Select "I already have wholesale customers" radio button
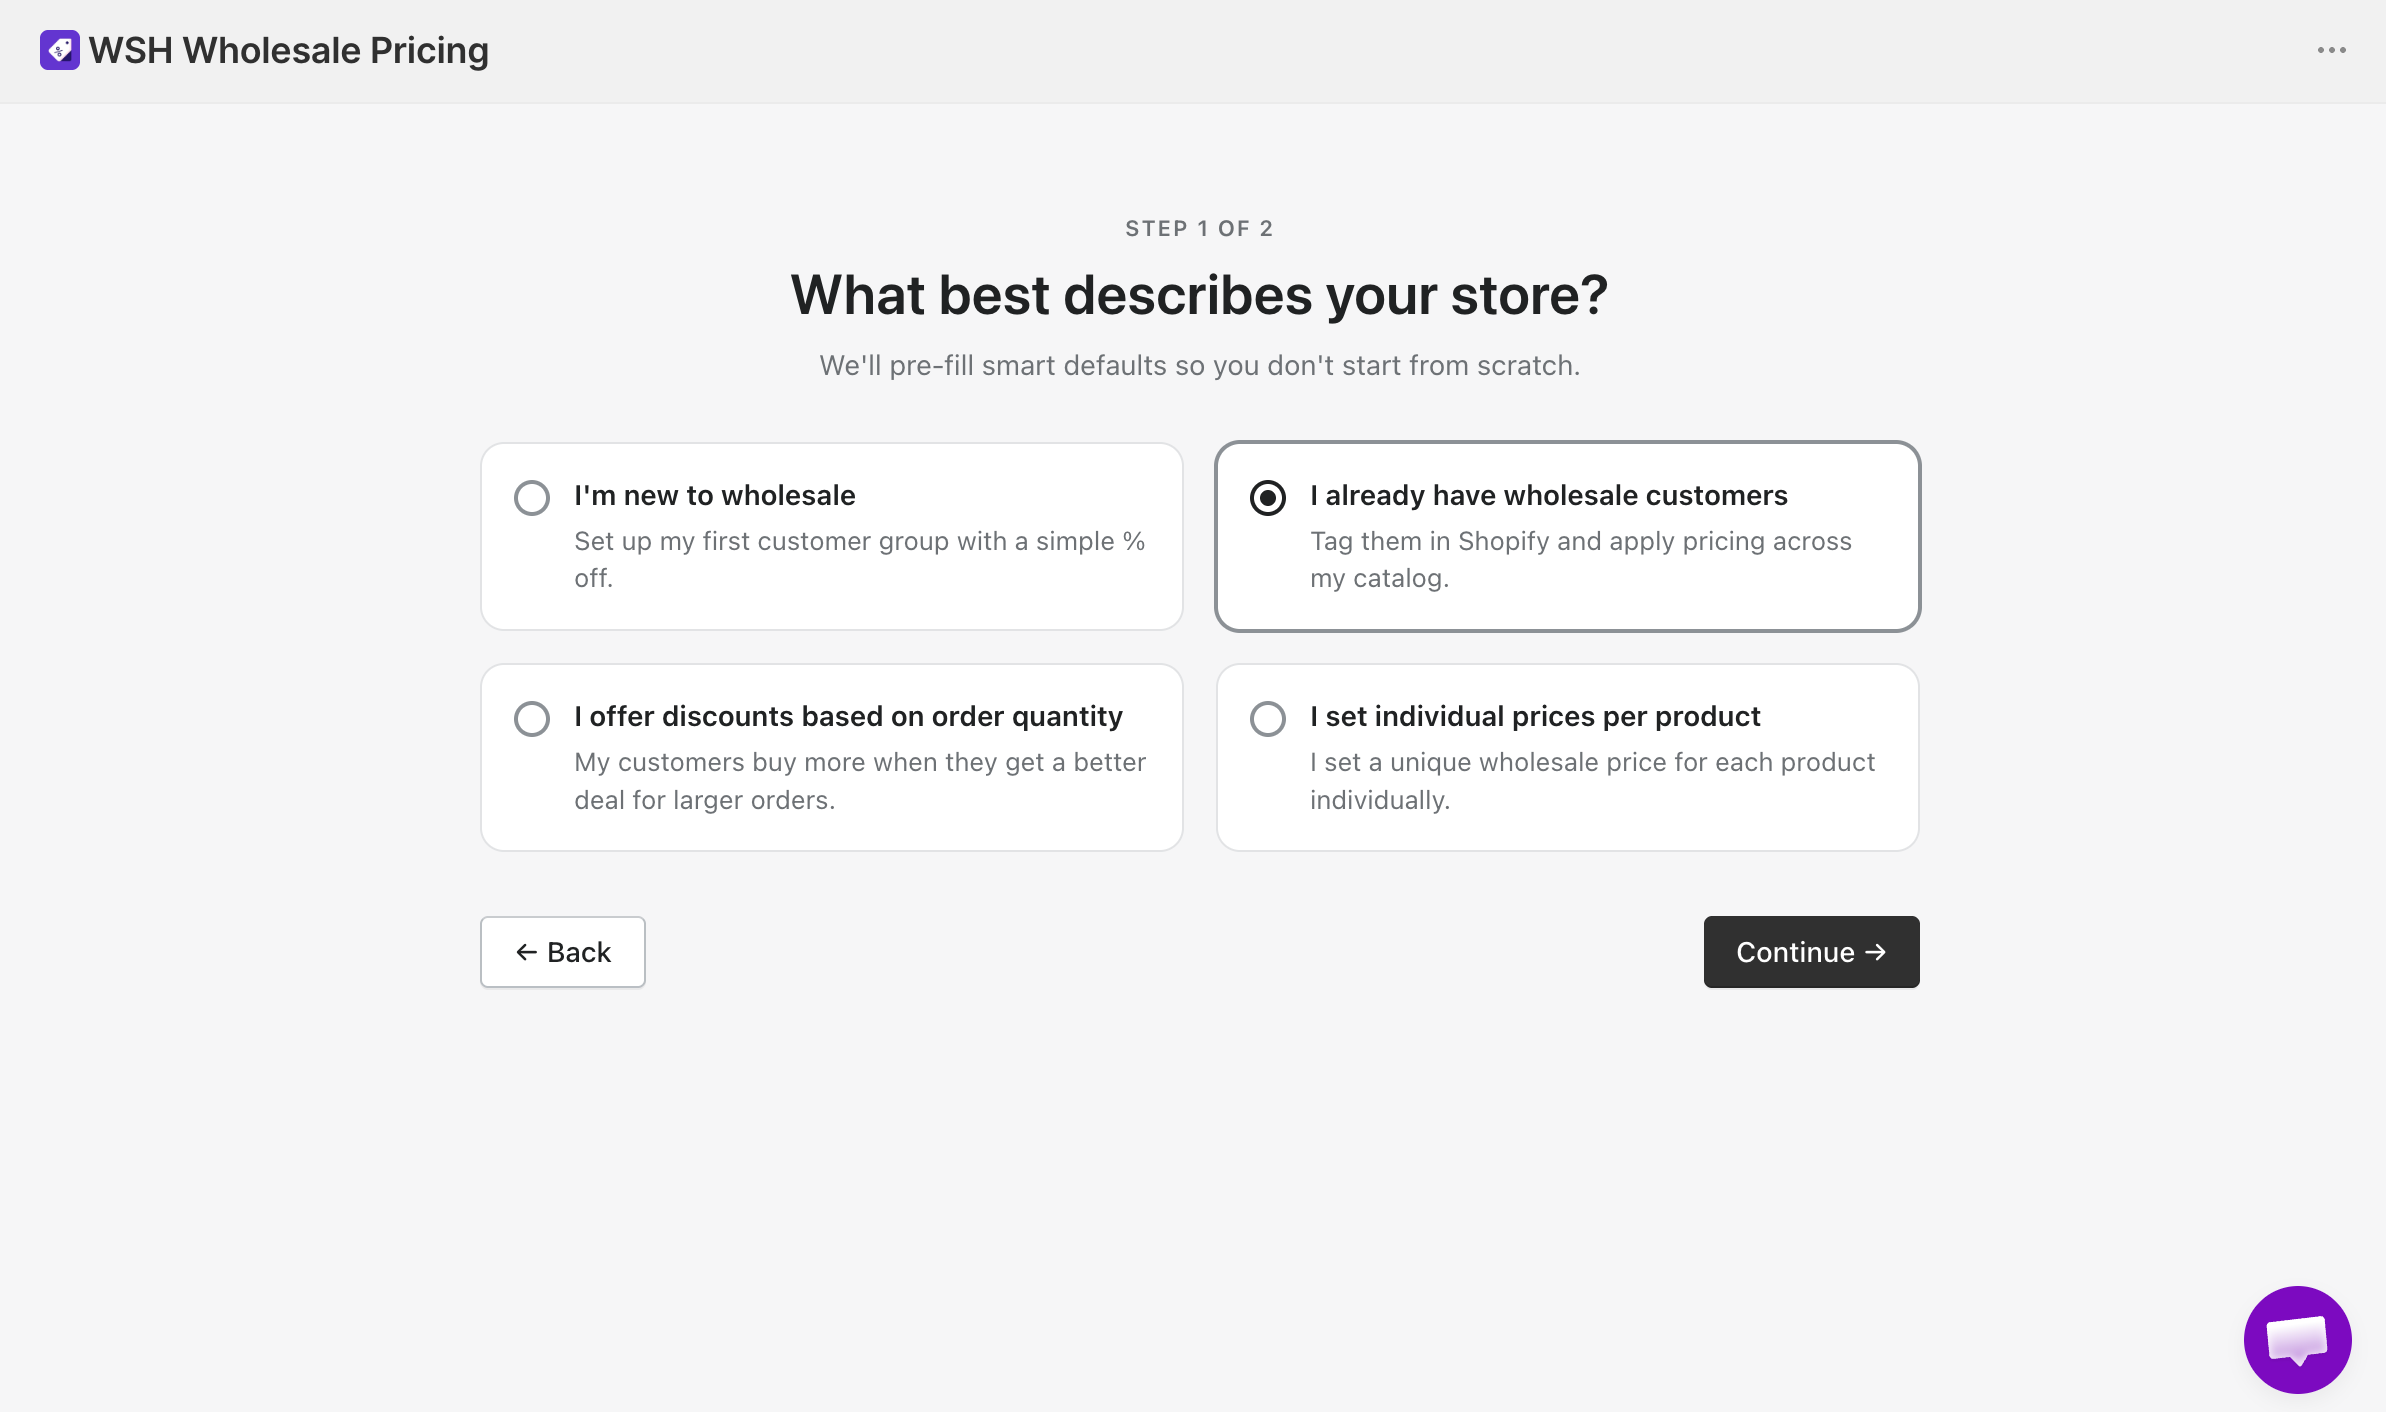 1267,497
